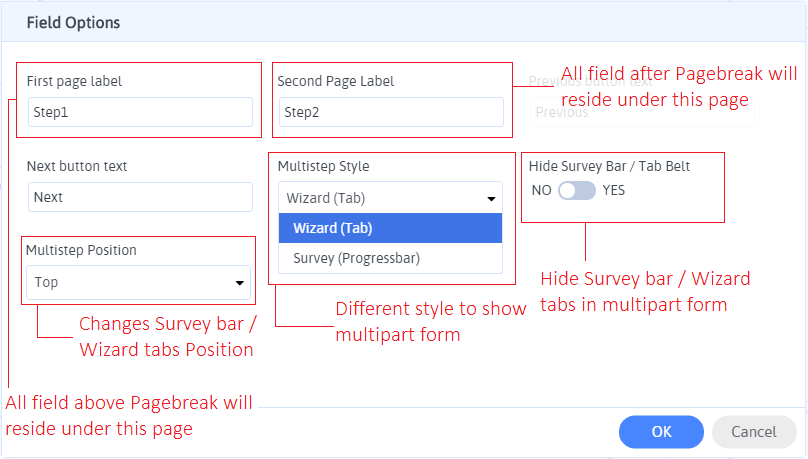Click the Multistep Position label text
808x459 pixels.
click(81, 250)
